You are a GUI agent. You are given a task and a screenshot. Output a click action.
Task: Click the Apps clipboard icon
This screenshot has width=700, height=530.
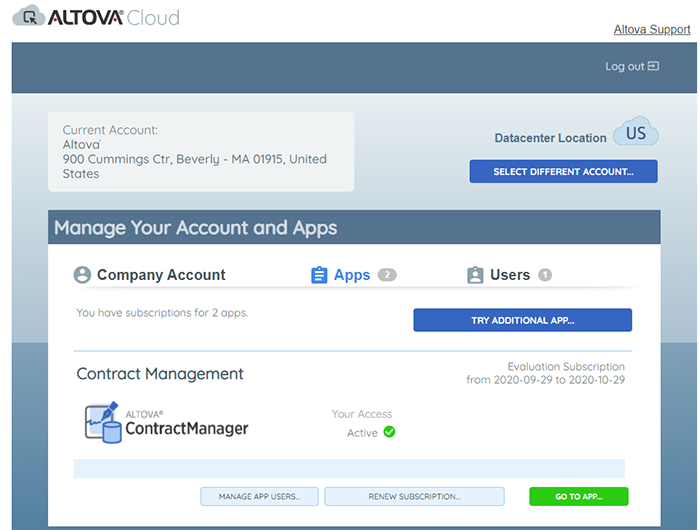point(320,275)
